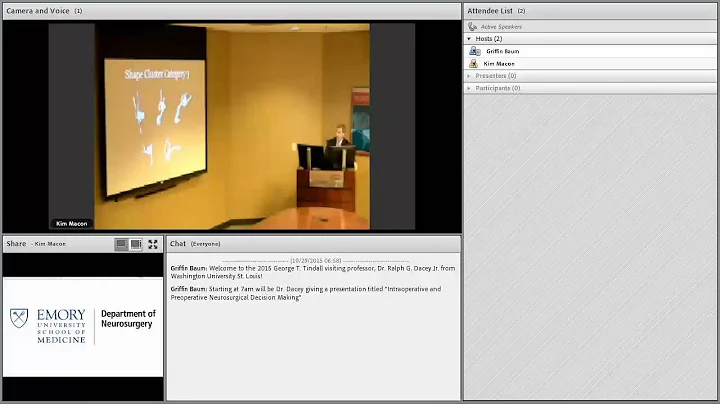
Task: Click the chat message 'Starting at 7am'
Action: click(306, 293)
